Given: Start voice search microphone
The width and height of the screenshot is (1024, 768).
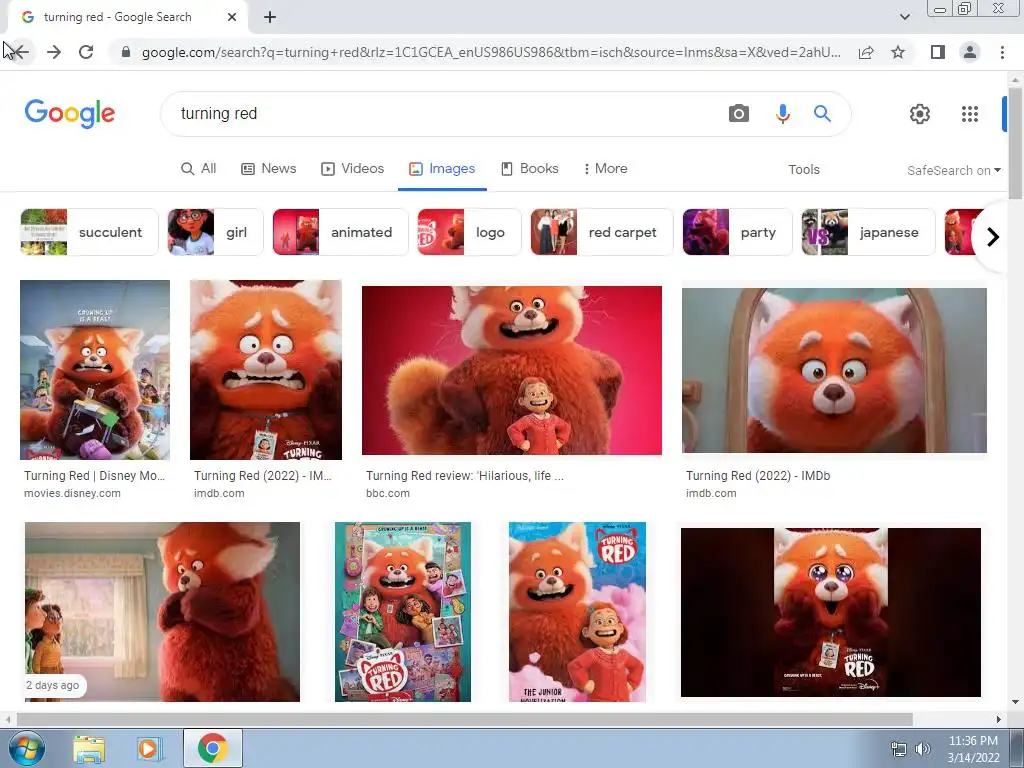Looking at the screenshot, I should 782,114.
